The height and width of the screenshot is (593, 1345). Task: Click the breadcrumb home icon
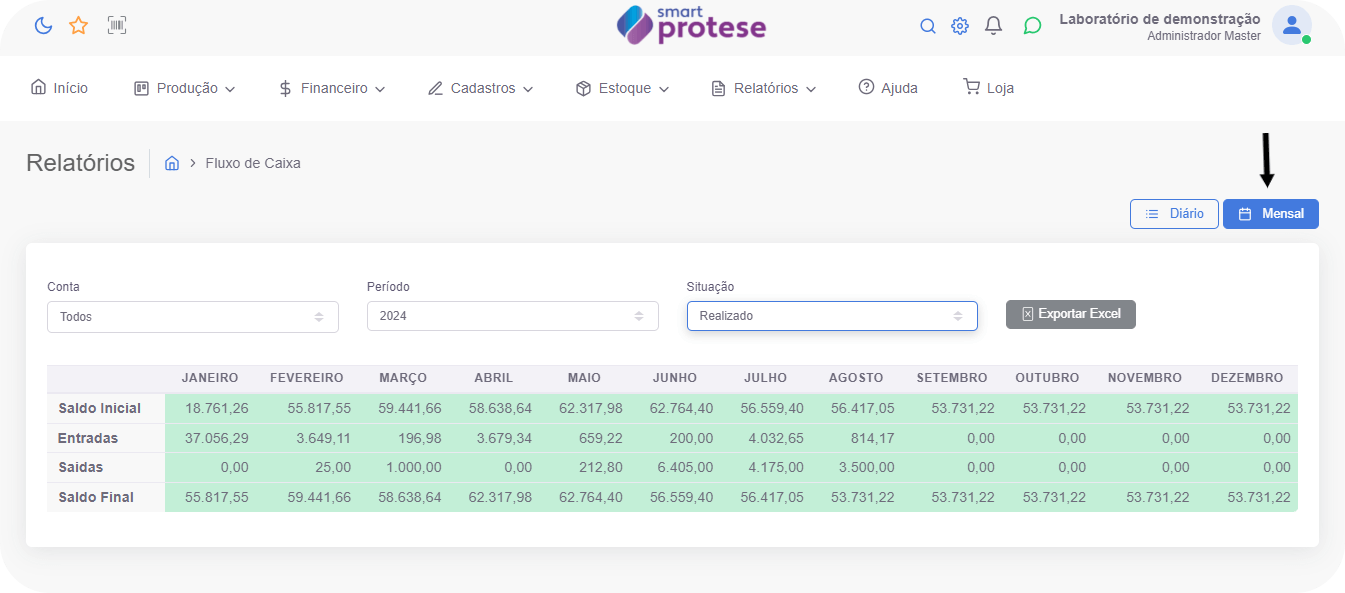pos(172,163)
